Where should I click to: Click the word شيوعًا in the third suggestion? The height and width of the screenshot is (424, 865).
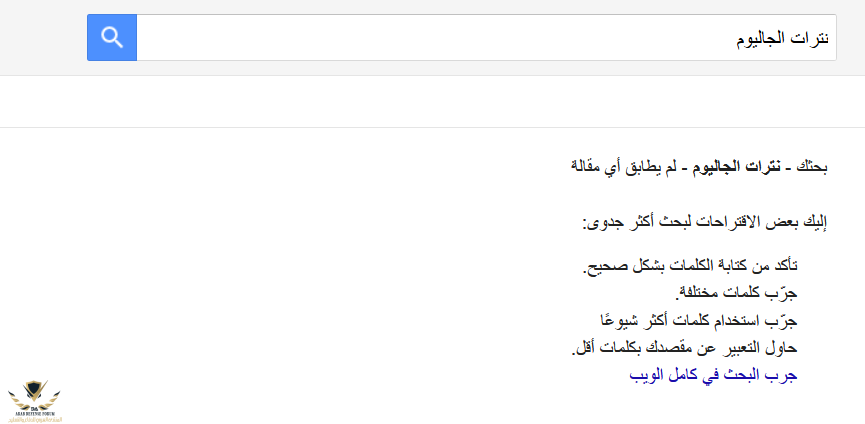[618, 320]
